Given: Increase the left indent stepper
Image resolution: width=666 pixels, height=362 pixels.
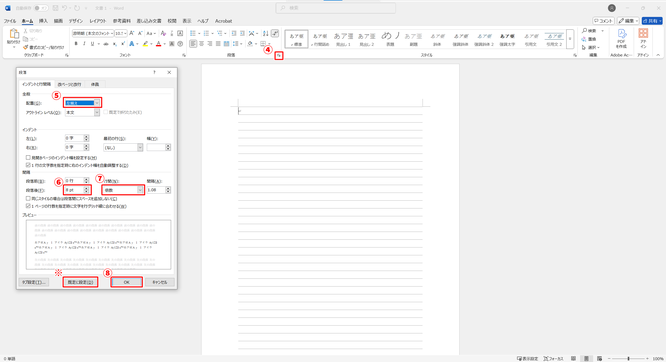Looking at the screenshot, I should [x=86, y=137].
